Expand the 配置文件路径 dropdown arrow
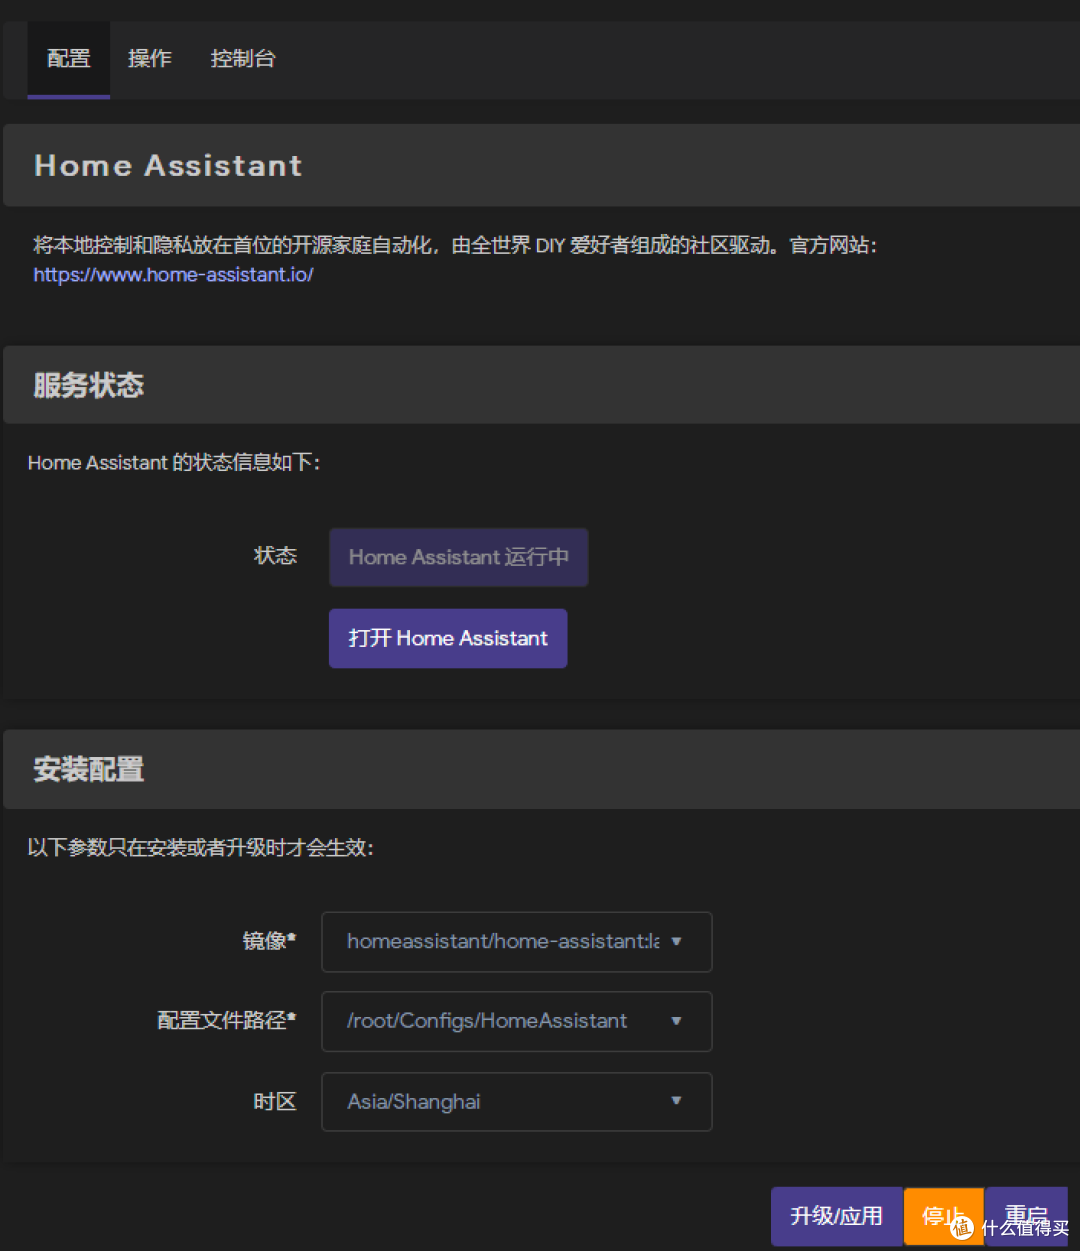This screenshot has width=1080, height=1251. 676,1021
